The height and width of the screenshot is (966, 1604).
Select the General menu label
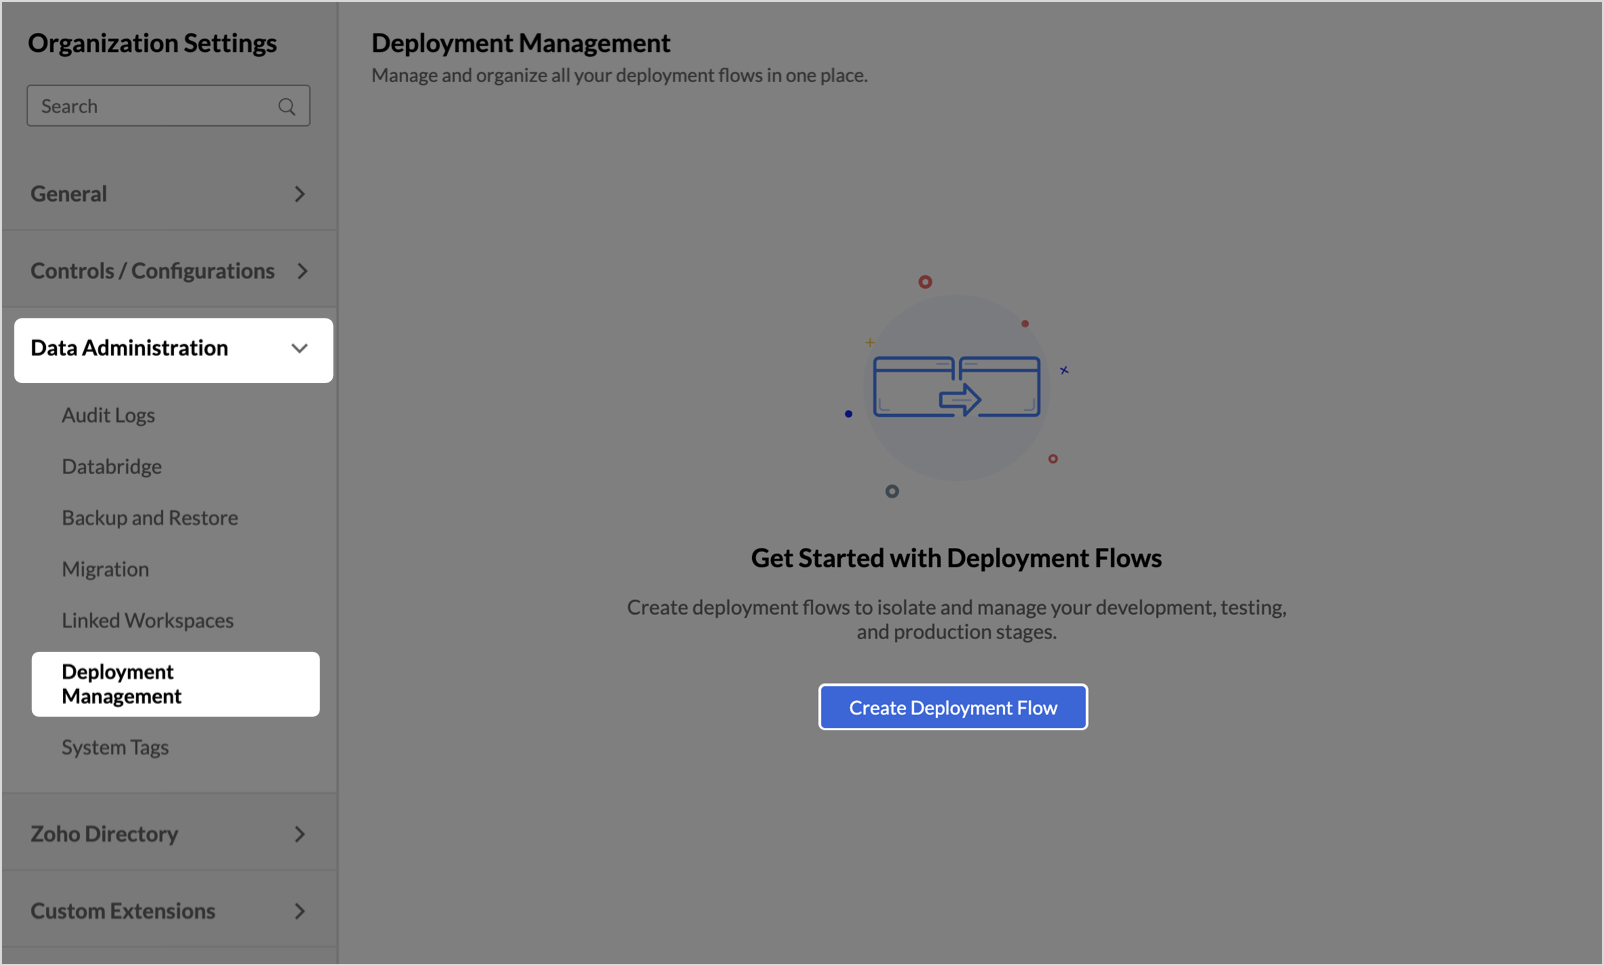(x=69, y=194)
